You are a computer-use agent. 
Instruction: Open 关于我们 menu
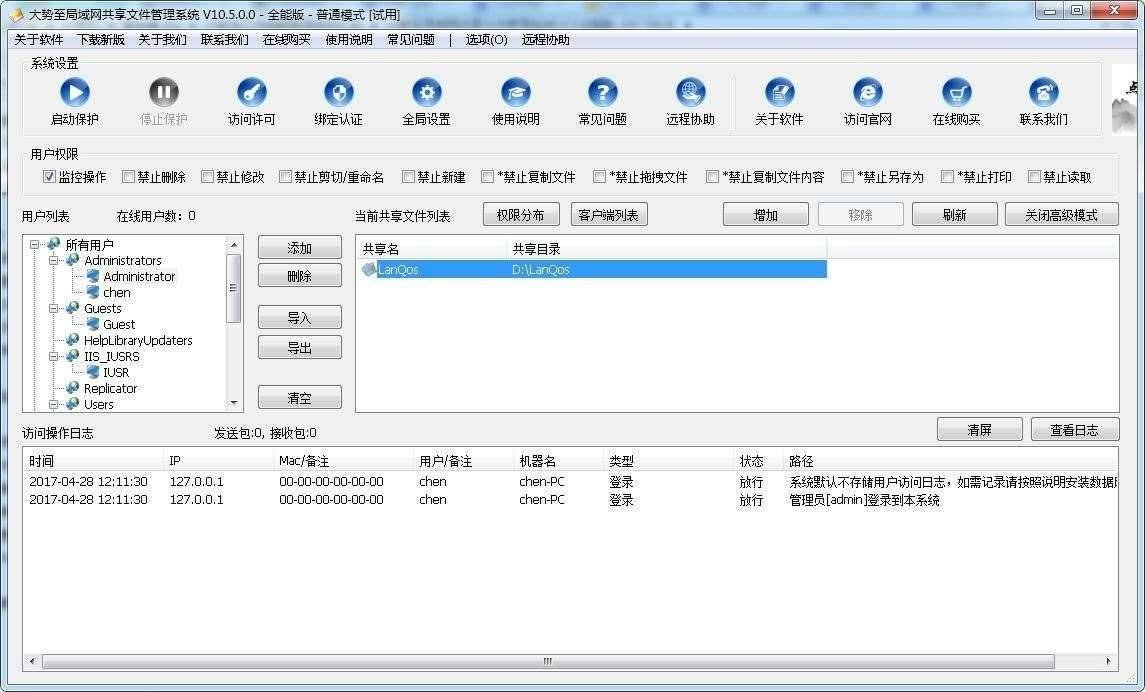pos(162,39)
